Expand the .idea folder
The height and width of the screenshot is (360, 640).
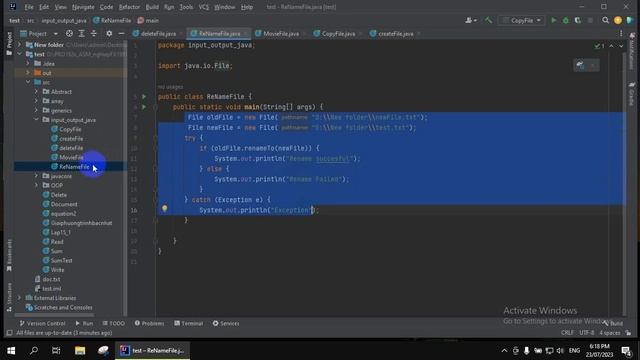[28, 63]
